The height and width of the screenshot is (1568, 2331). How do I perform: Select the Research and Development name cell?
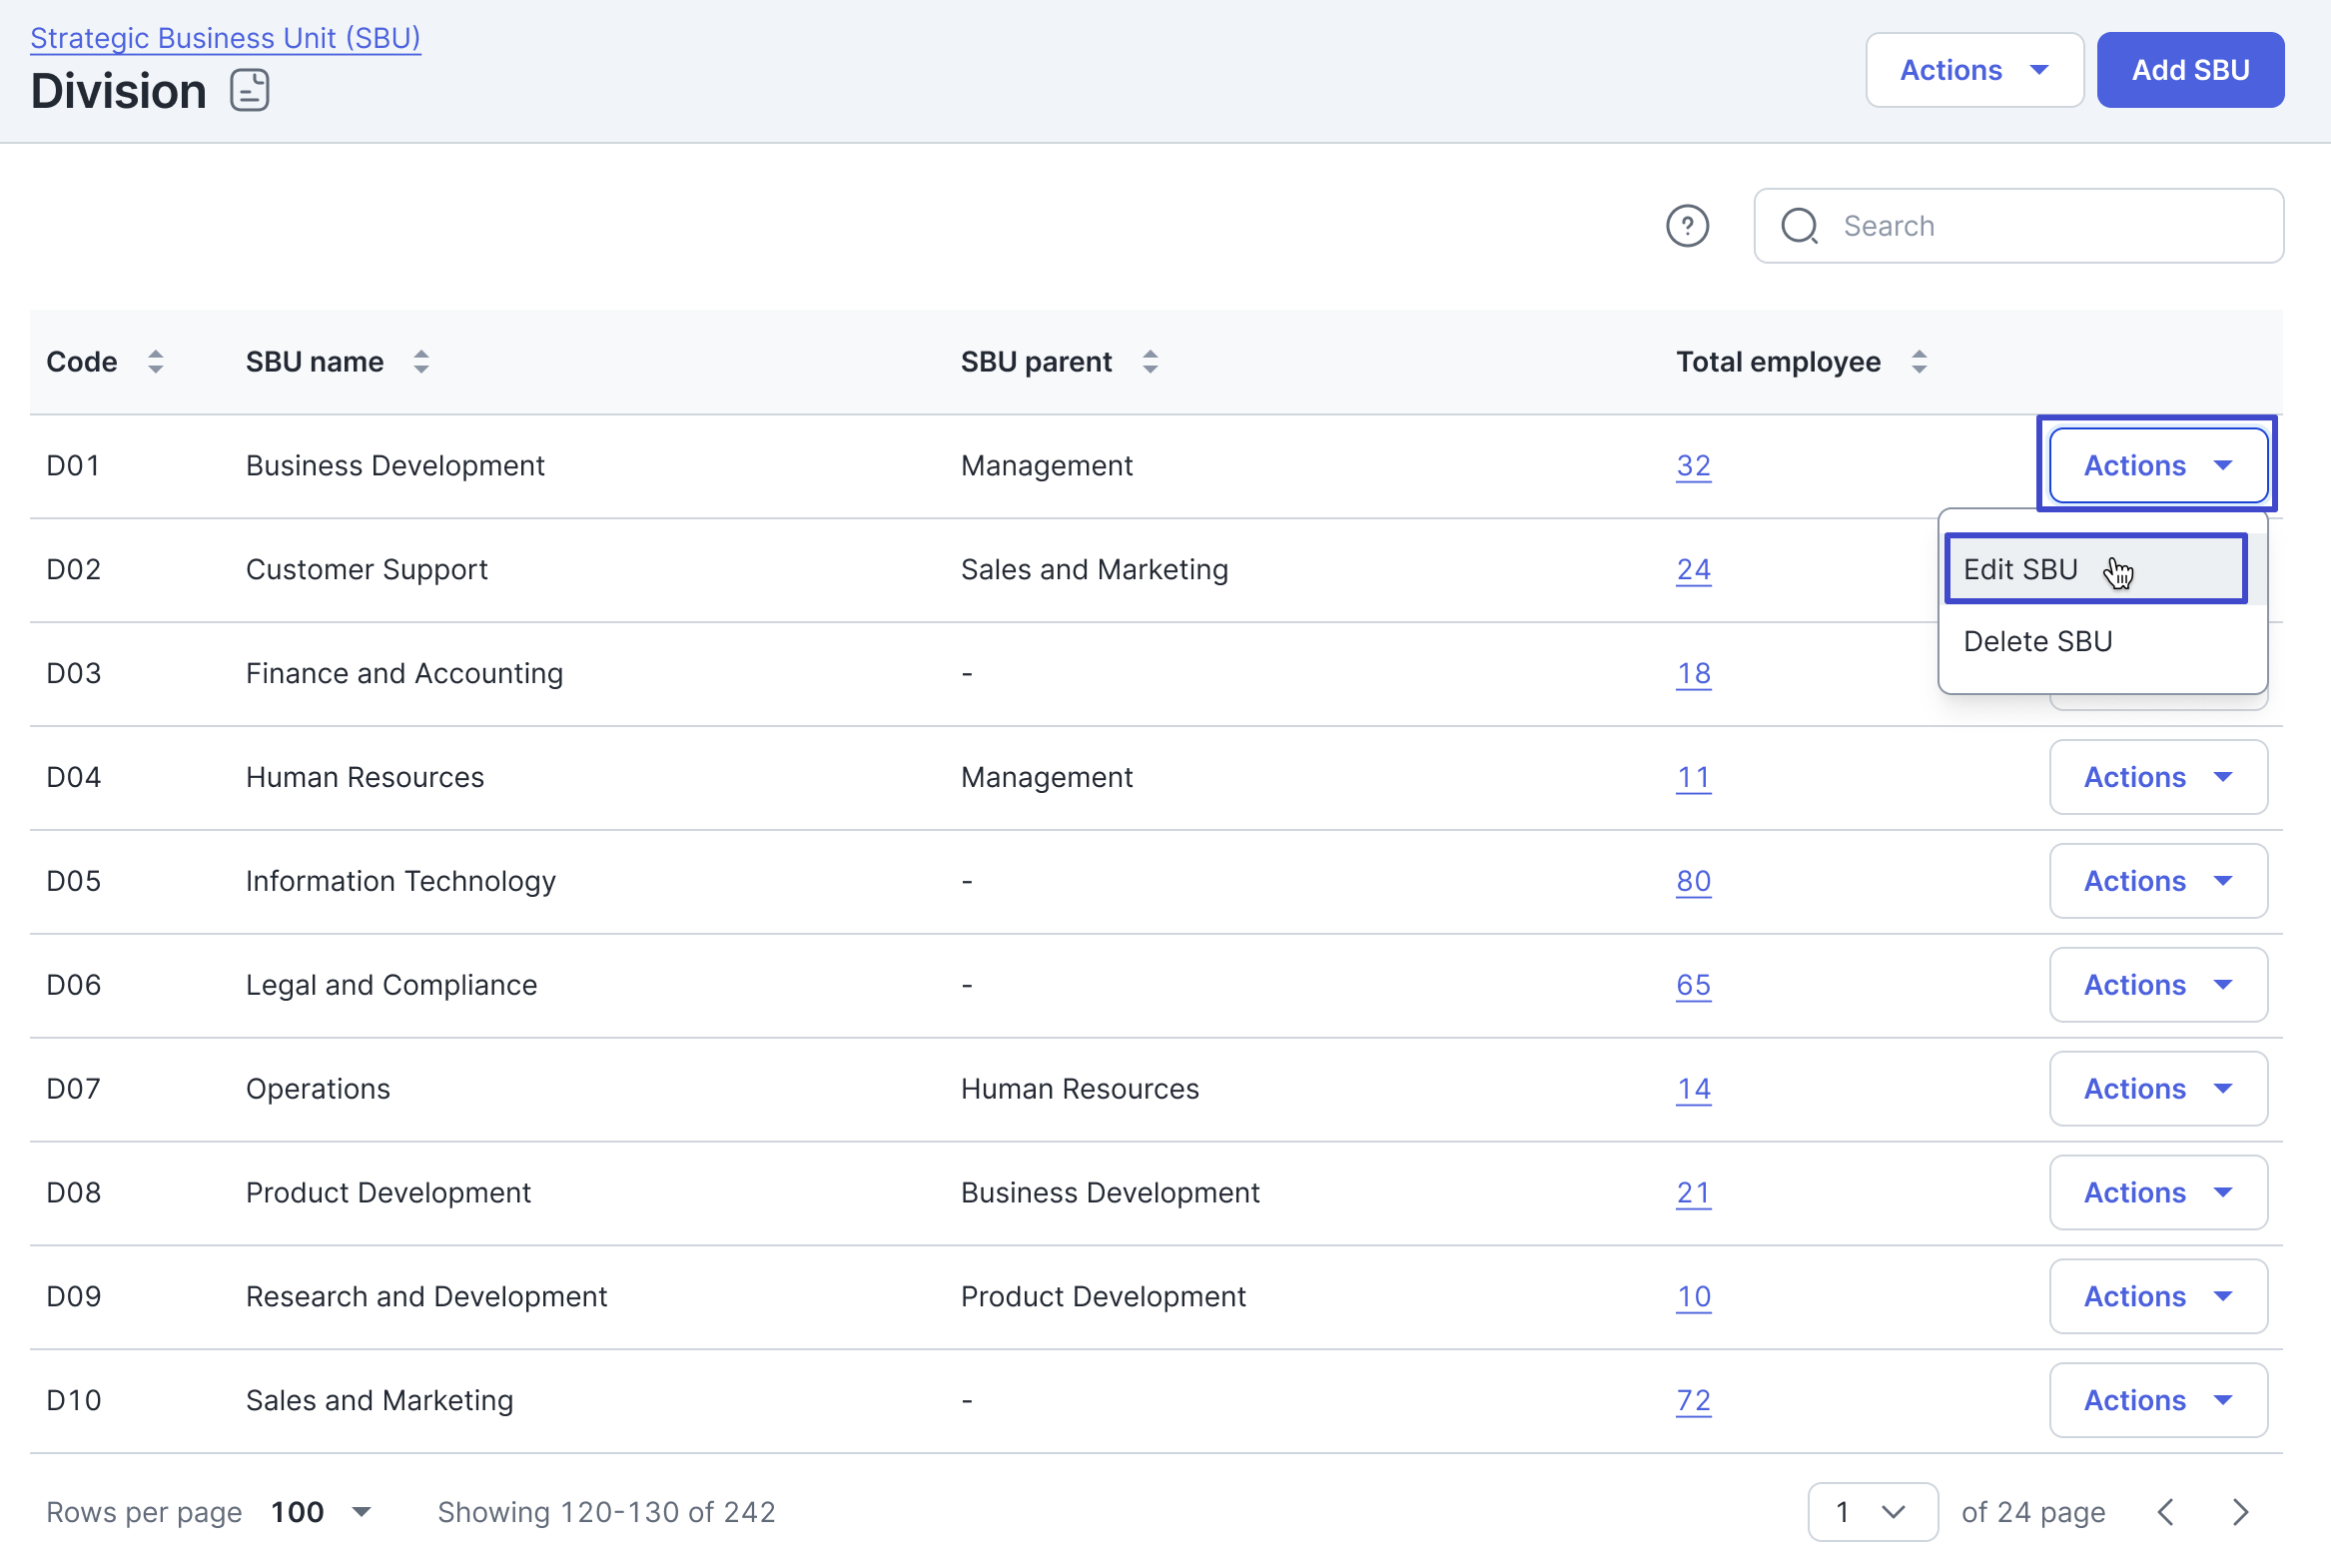[x=426, y=1298]
